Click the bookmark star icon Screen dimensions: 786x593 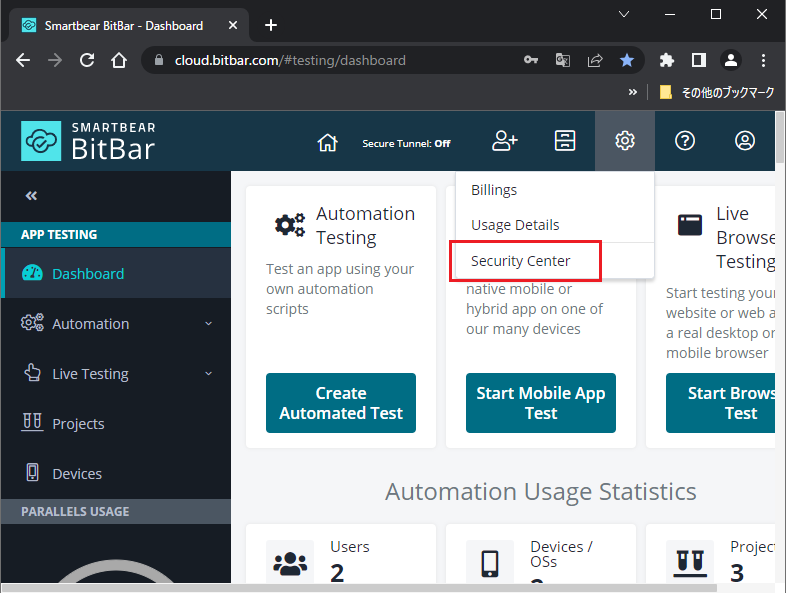coord(627,61)
